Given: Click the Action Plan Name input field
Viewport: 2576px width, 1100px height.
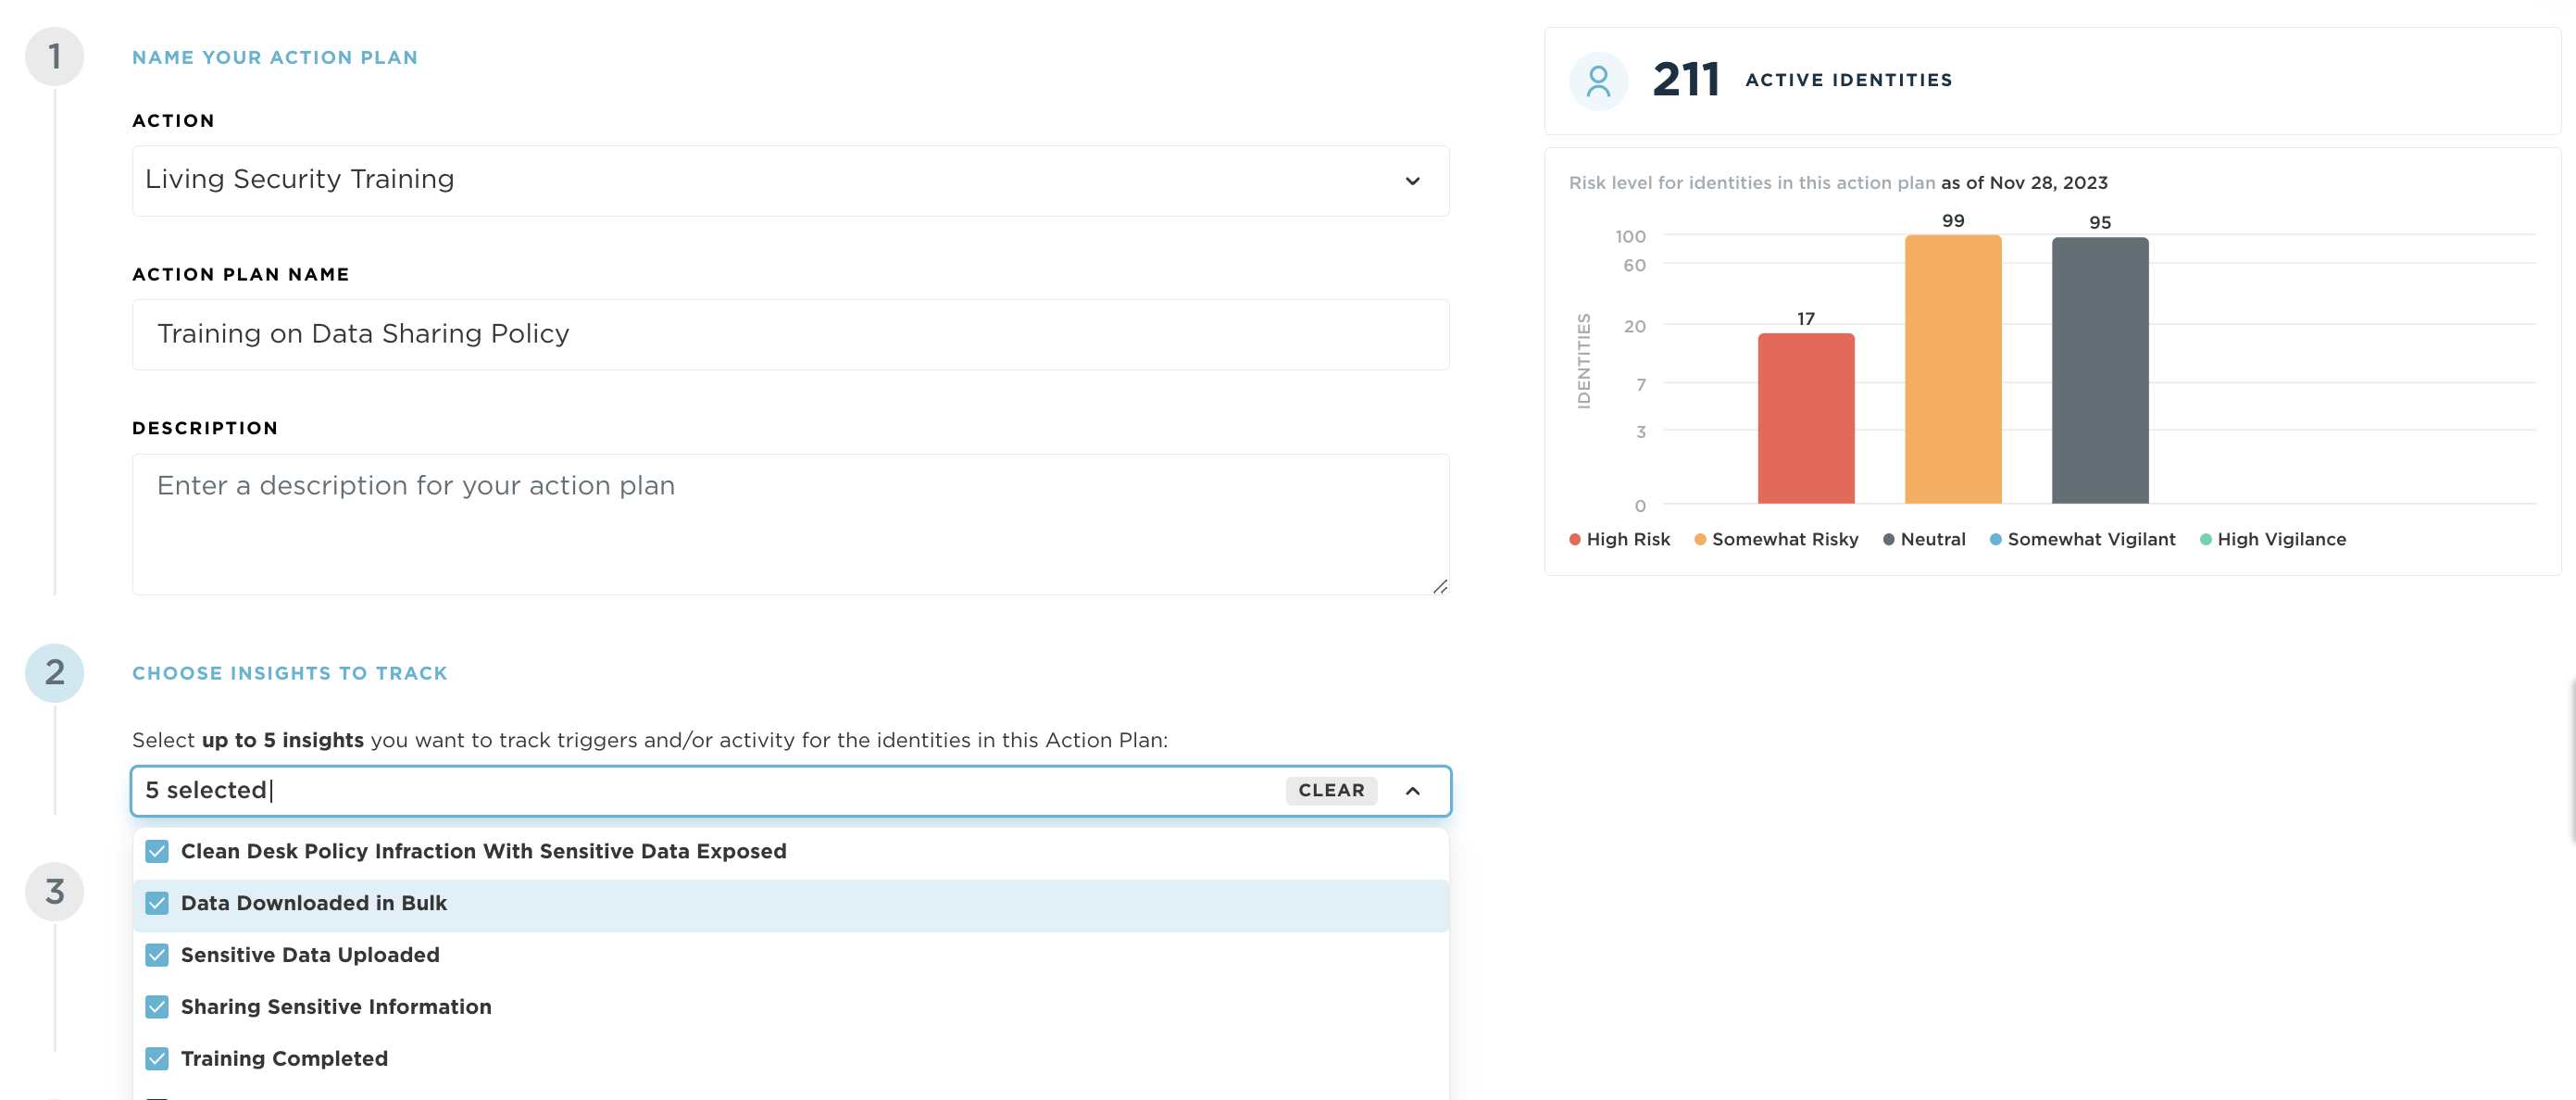Looking at the screenshot, I should click(x=790, y=331).
